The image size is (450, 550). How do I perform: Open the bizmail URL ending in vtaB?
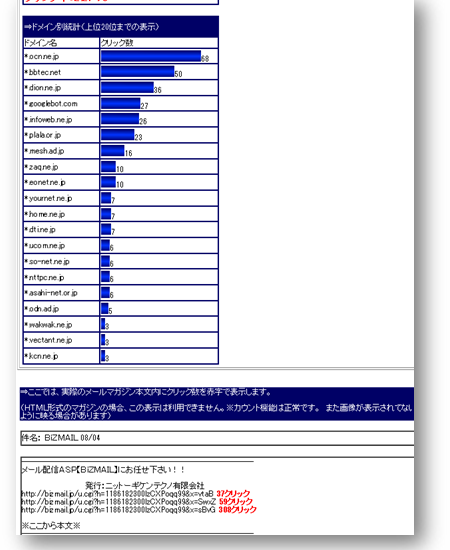pos(117,494)
